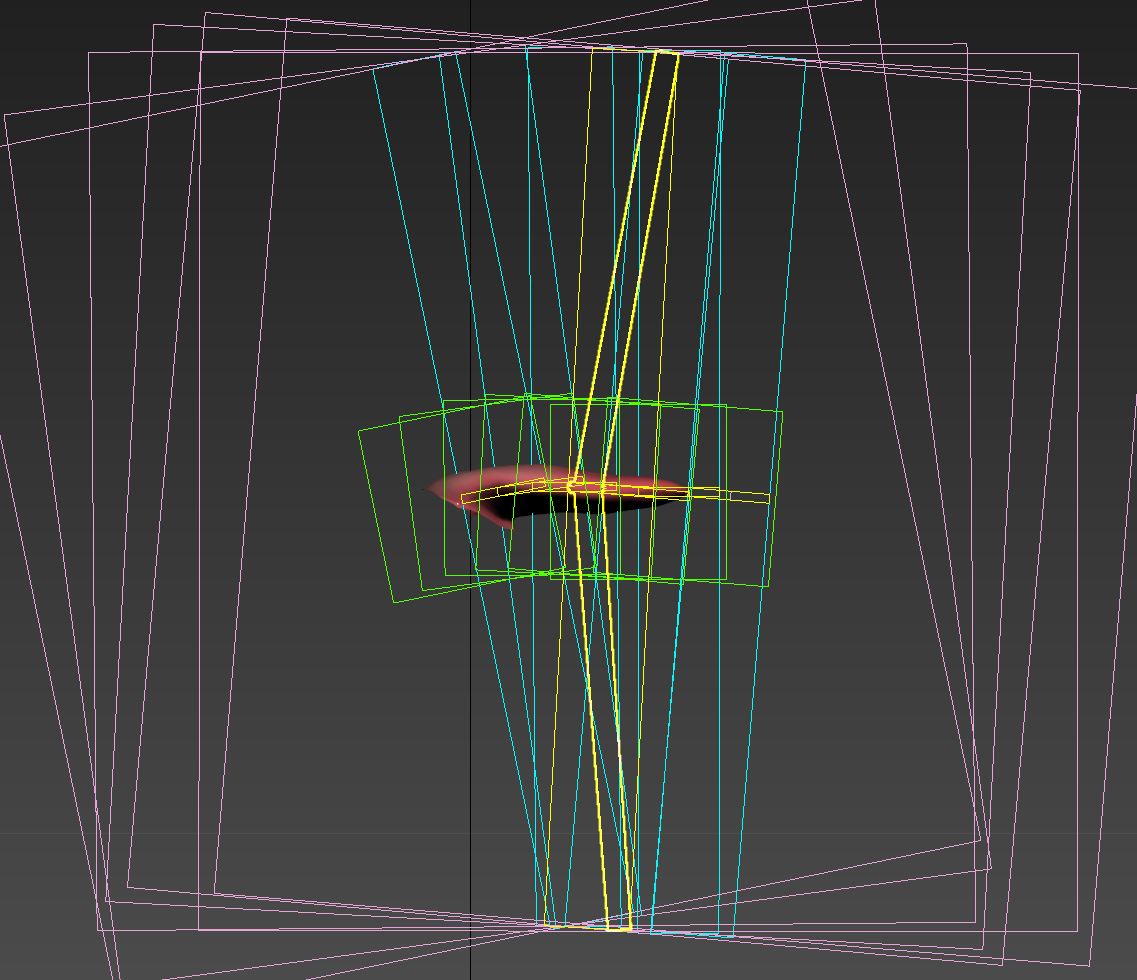Viewport: 1137px width, 980px height.
Task: Click the small yellow joint square at mesh center
Action: (575, 483)
